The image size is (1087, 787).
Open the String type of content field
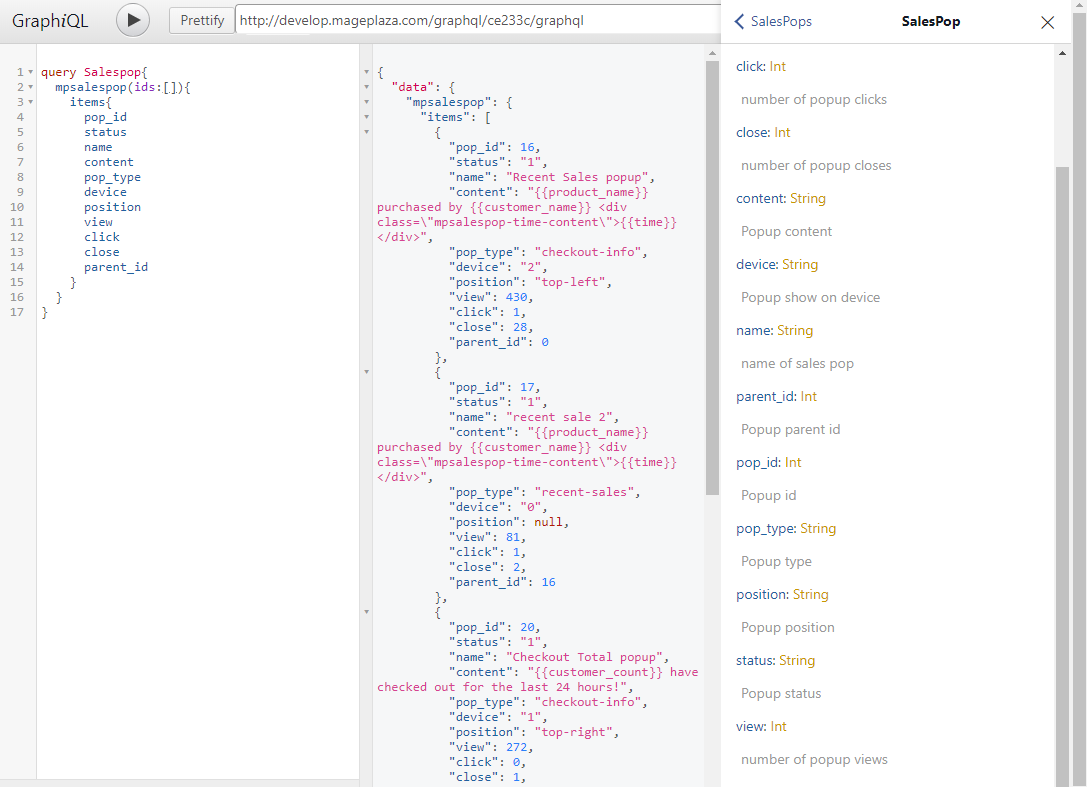point(808,198)
